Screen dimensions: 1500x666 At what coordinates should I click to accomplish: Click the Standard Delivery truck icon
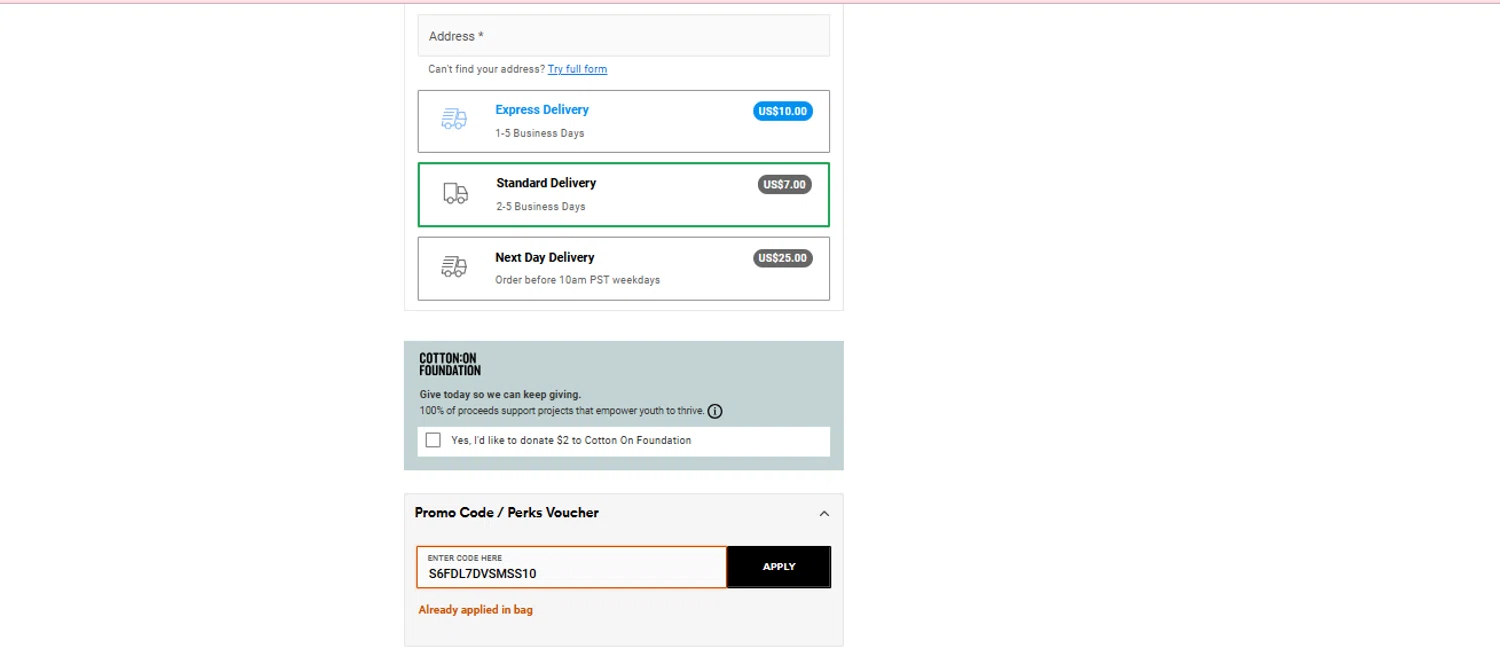[455, 193]
